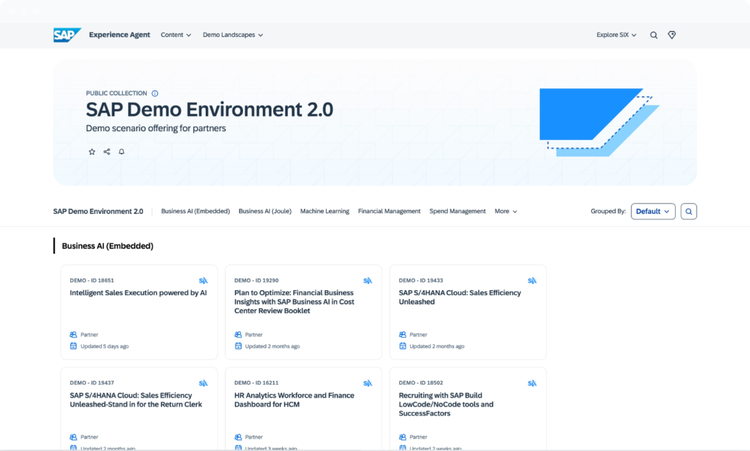Click the SAP badge on demo 18502 card
750x451 pixels.
[532, 383]
